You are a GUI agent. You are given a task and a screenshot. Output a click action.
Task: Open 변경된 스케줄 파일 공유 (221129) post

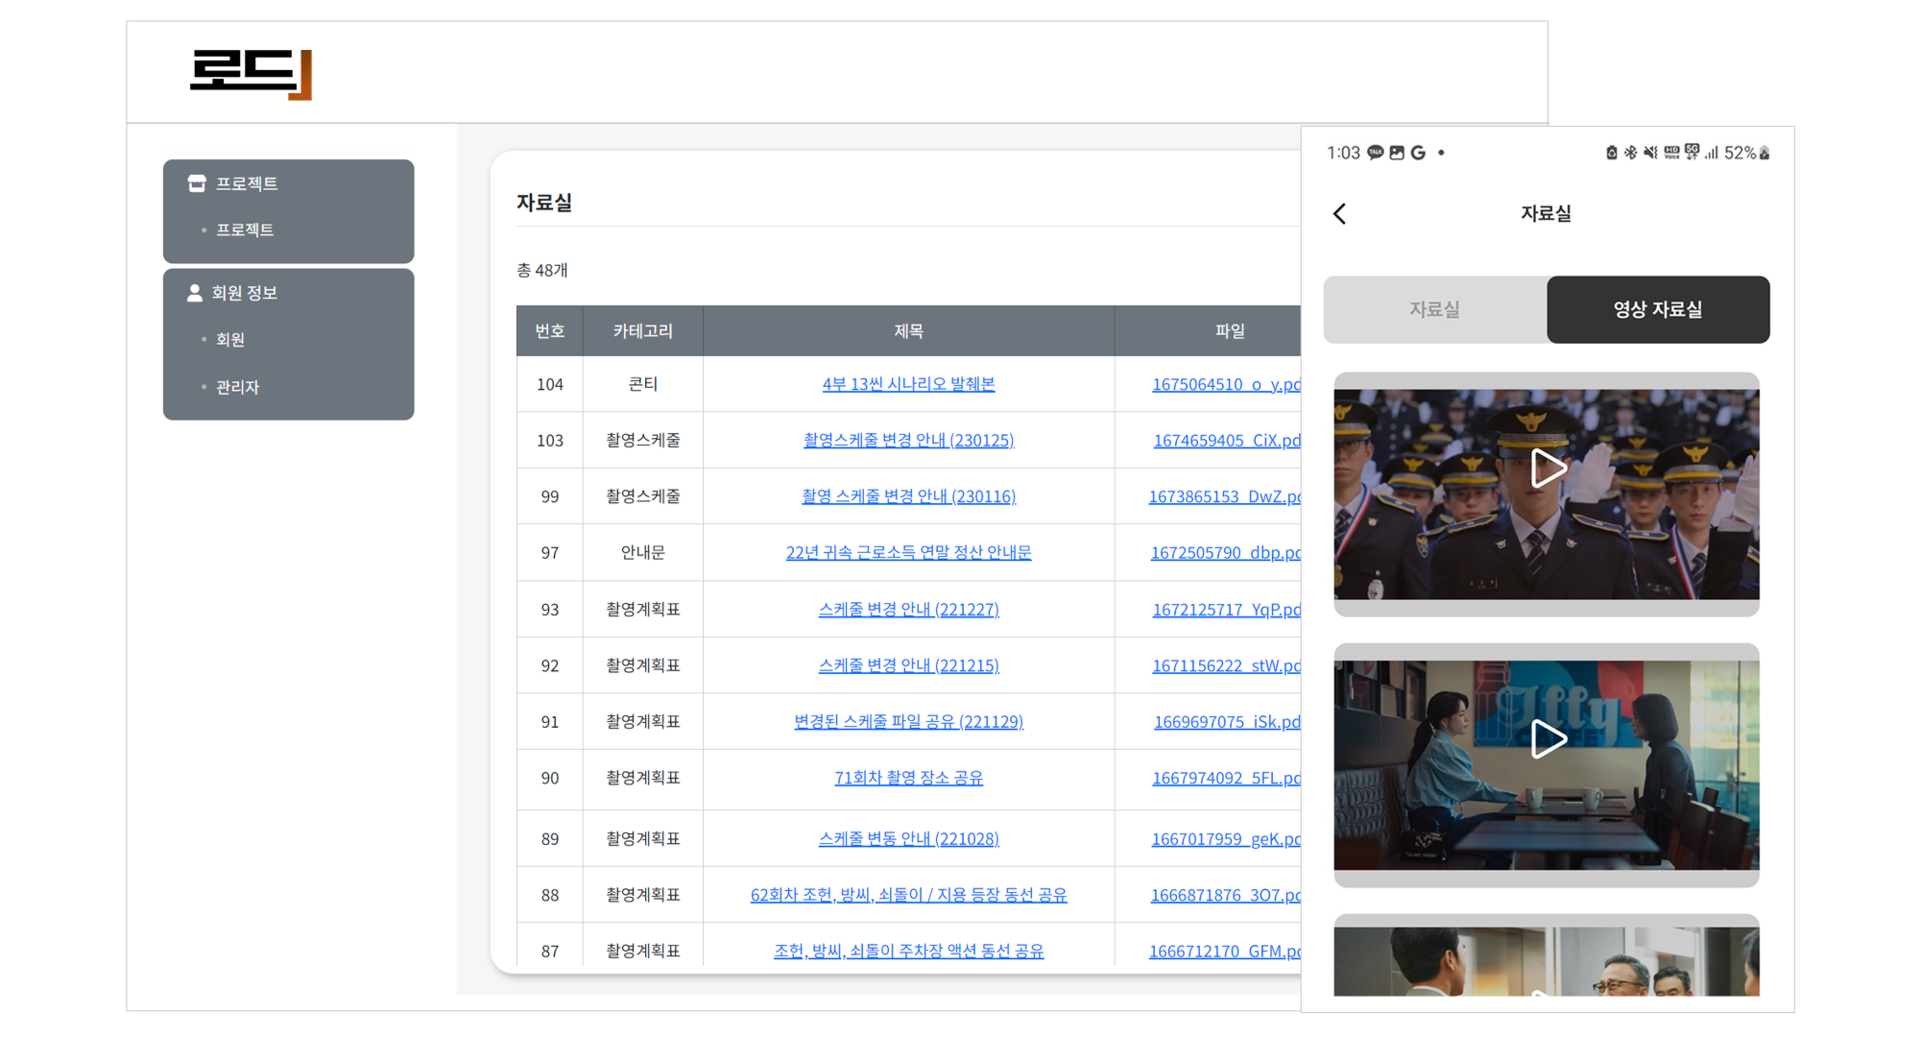pos(908,721)
